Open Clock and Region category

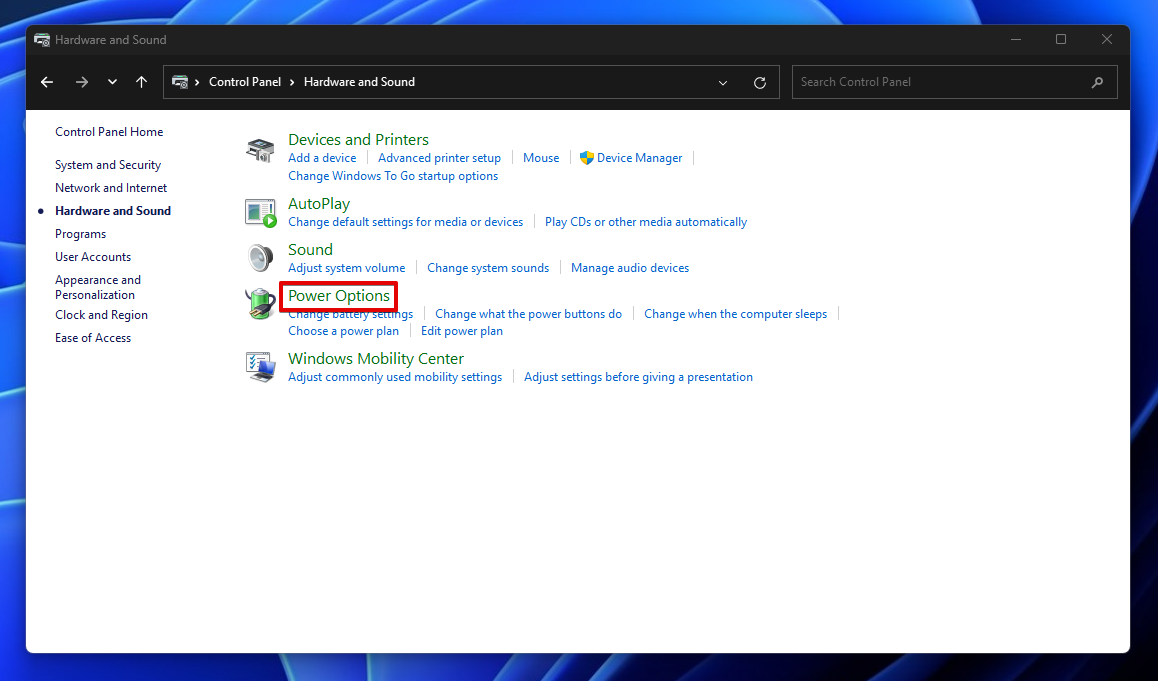(x=101, y=315)
